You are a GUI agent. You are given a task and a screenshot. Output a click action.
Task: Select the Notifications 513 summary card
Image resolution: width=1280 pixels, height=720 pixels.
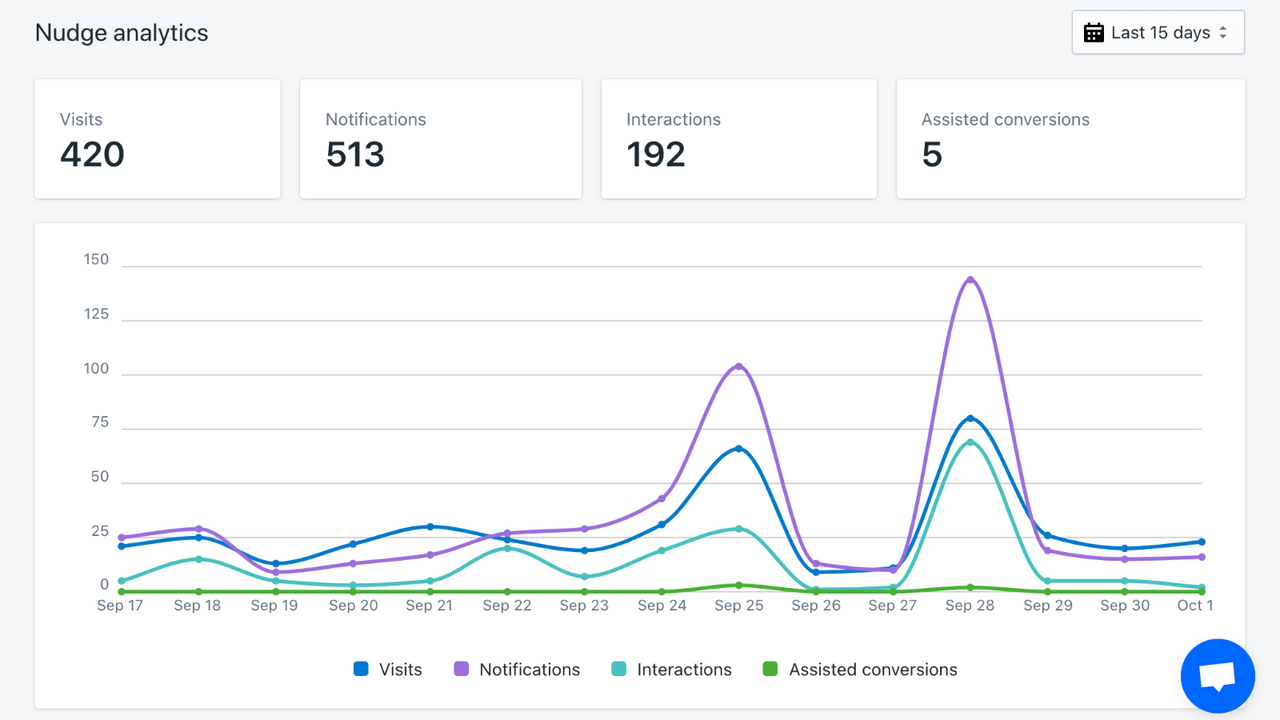point(441,139)
